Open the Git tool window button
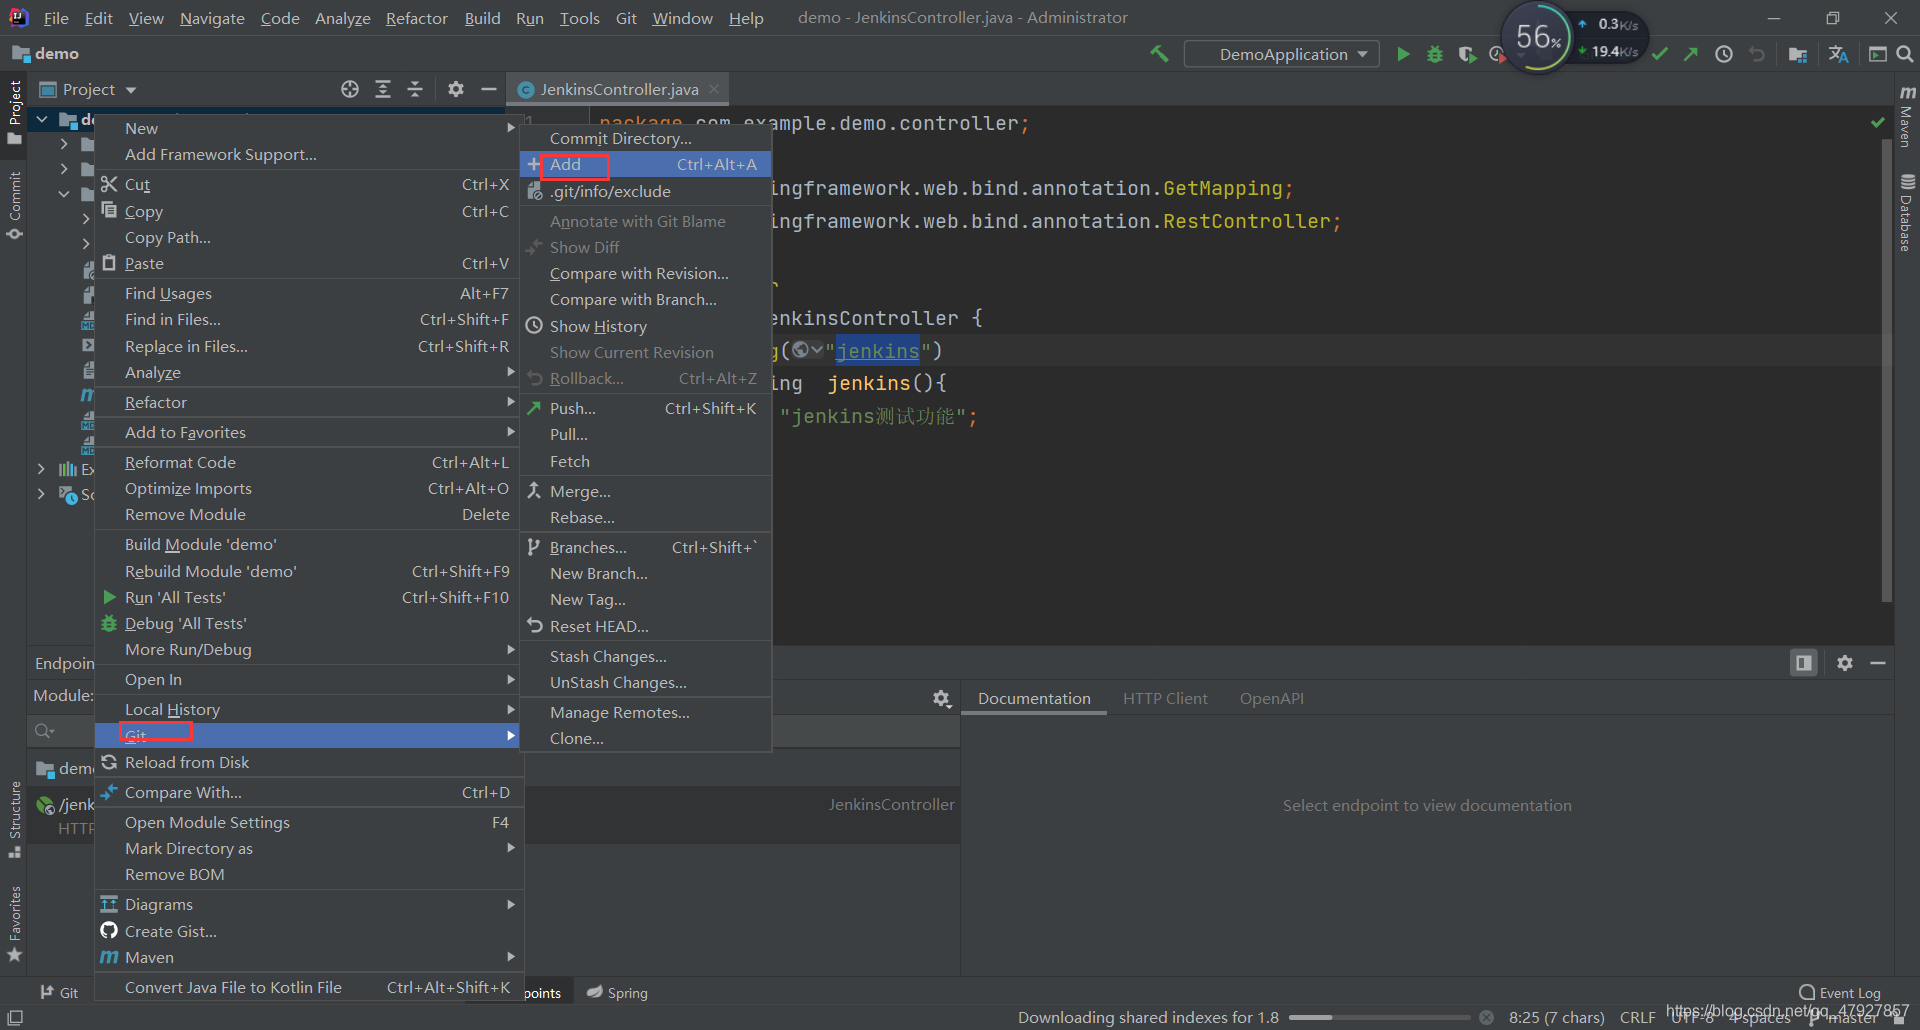The image size is (1920, 1030). click(x=59, y=992)
